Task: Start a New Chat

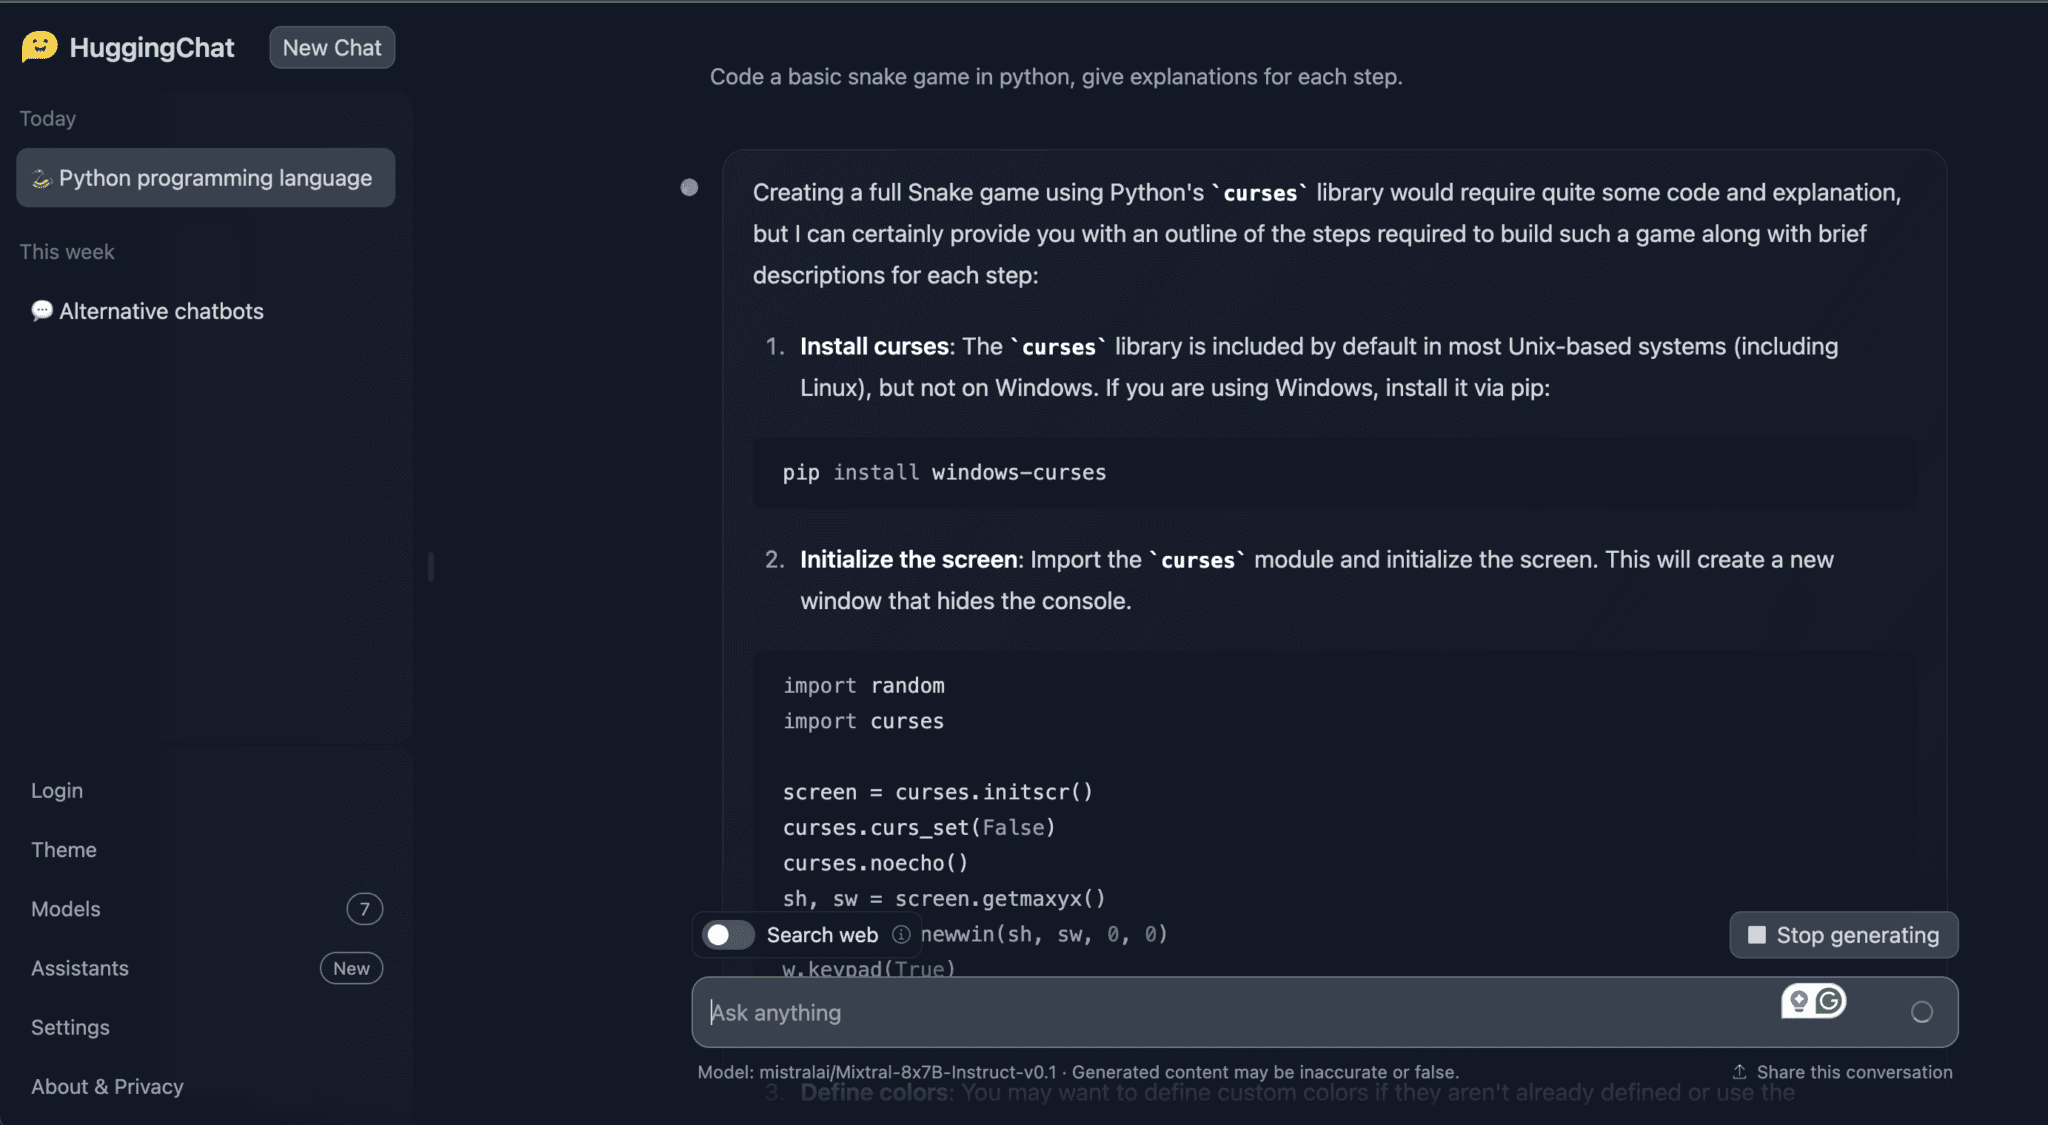Action: [x=331, y=47]
